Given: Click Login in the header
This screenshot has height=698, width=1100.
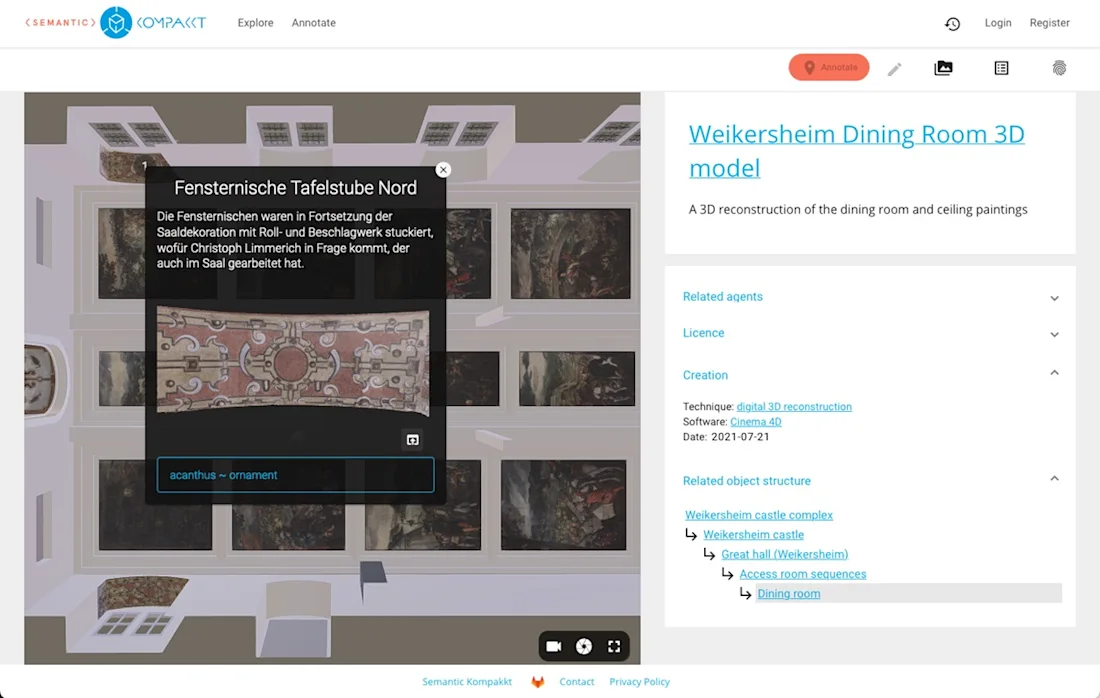Looking at the screenshot, I should 998,23.
